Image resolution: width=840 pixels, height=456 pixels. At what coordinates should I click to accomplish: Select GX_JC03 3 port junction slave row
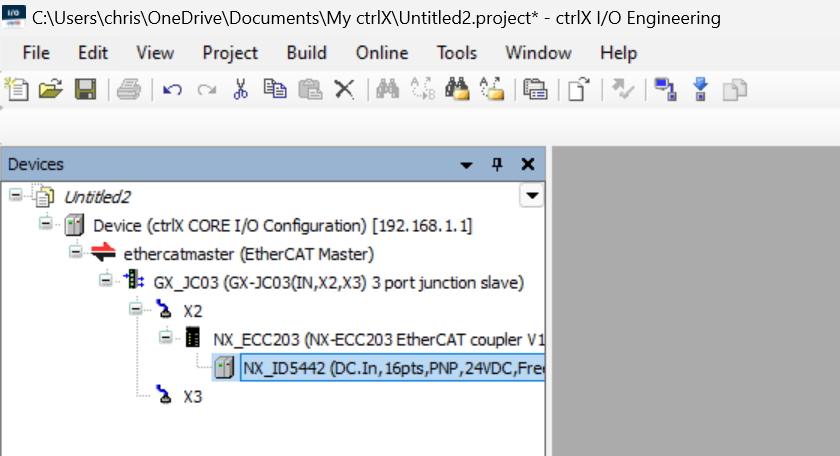pos(339,282)
